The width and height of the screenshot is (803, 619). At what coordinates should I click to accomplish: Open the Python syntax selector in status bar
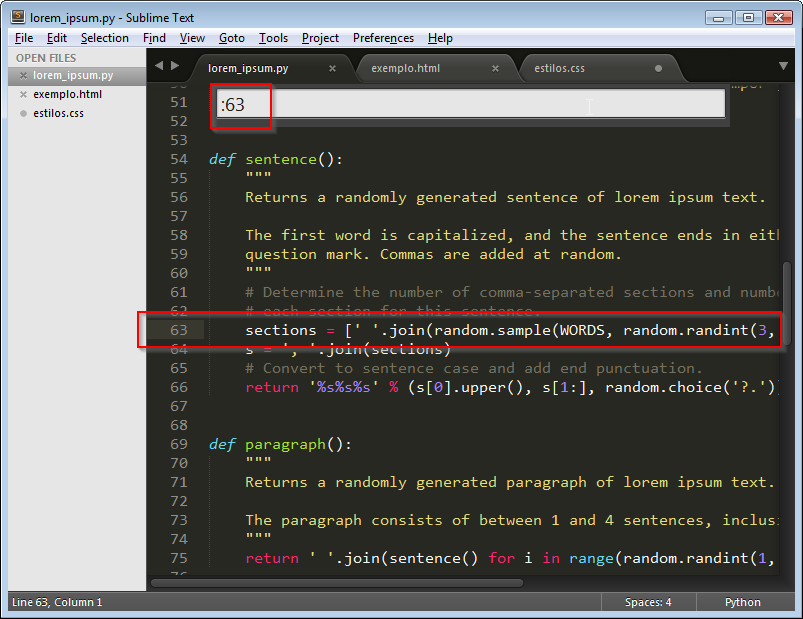[742, 602]
